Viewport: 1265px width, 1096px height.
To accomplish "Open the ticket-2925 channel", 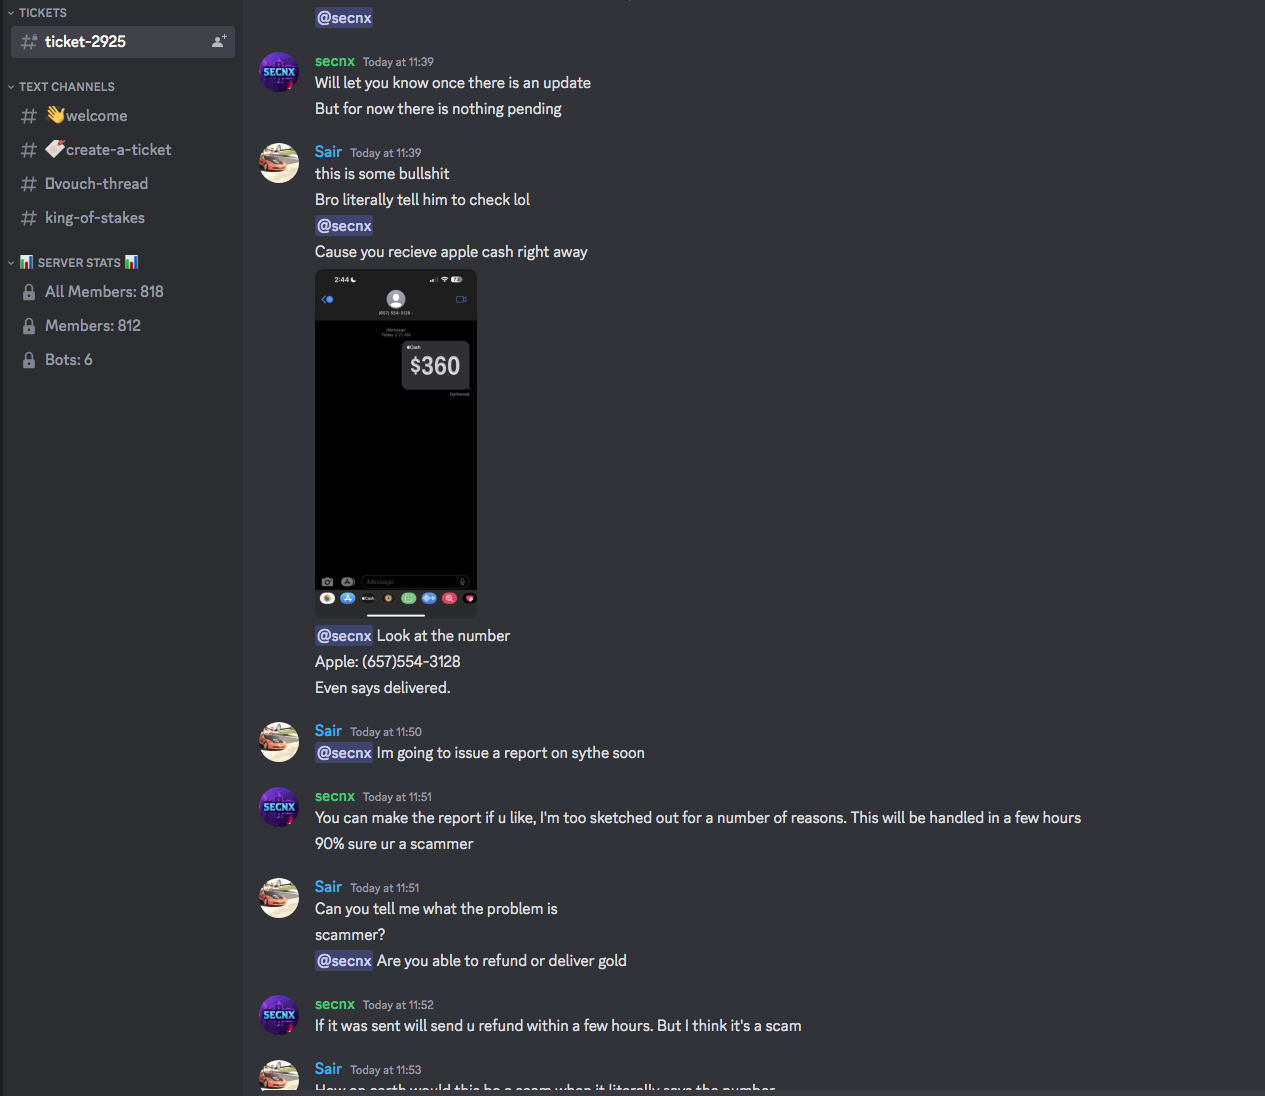I will (123, 42).
